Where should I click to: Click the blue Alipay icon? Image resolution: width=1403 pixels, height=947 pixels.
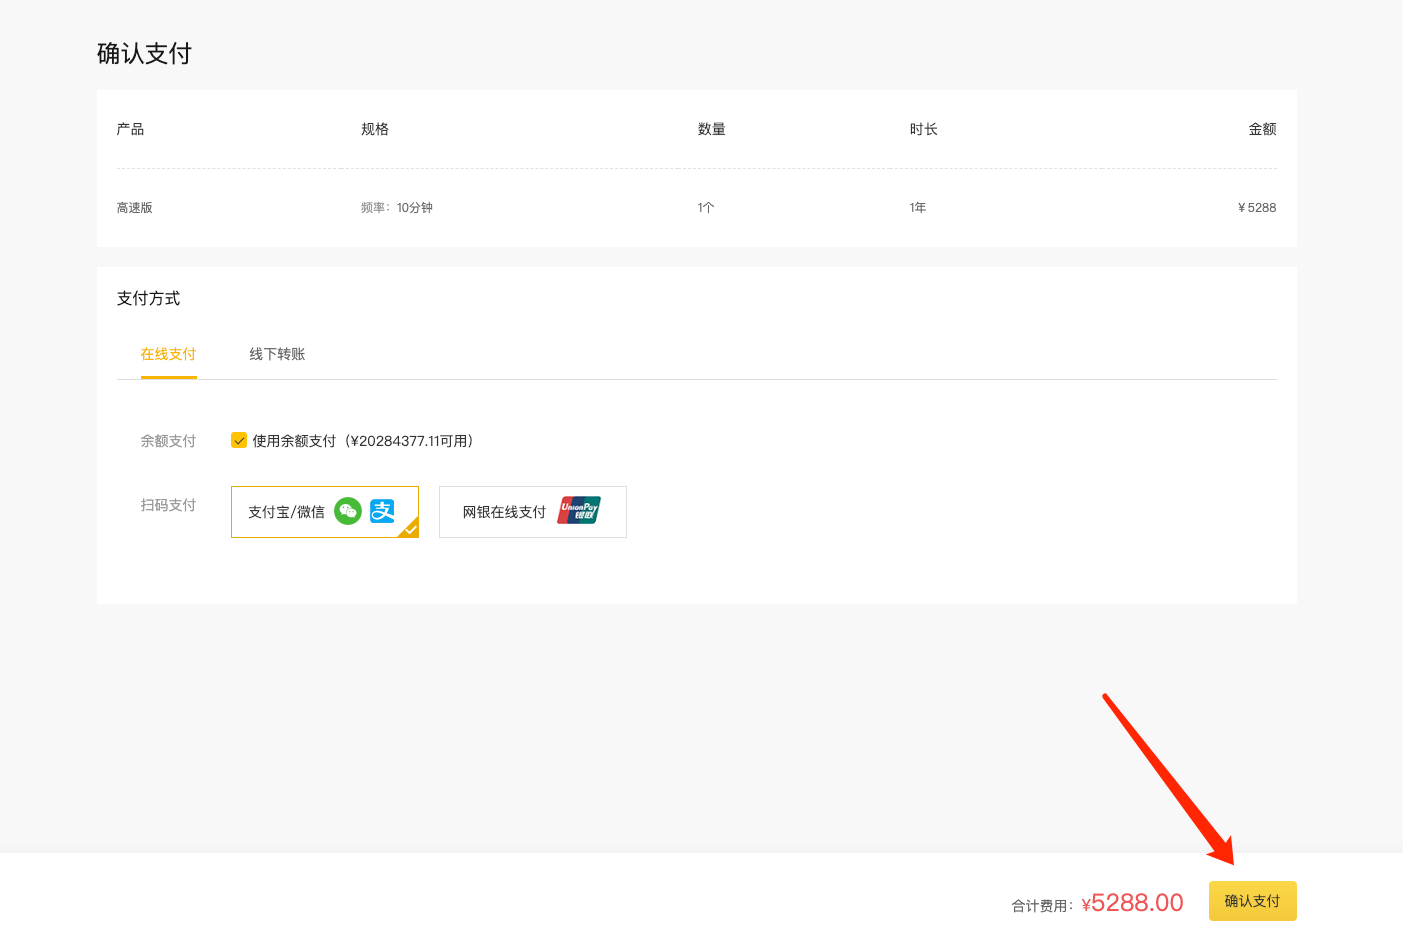[x=382, y=511]
